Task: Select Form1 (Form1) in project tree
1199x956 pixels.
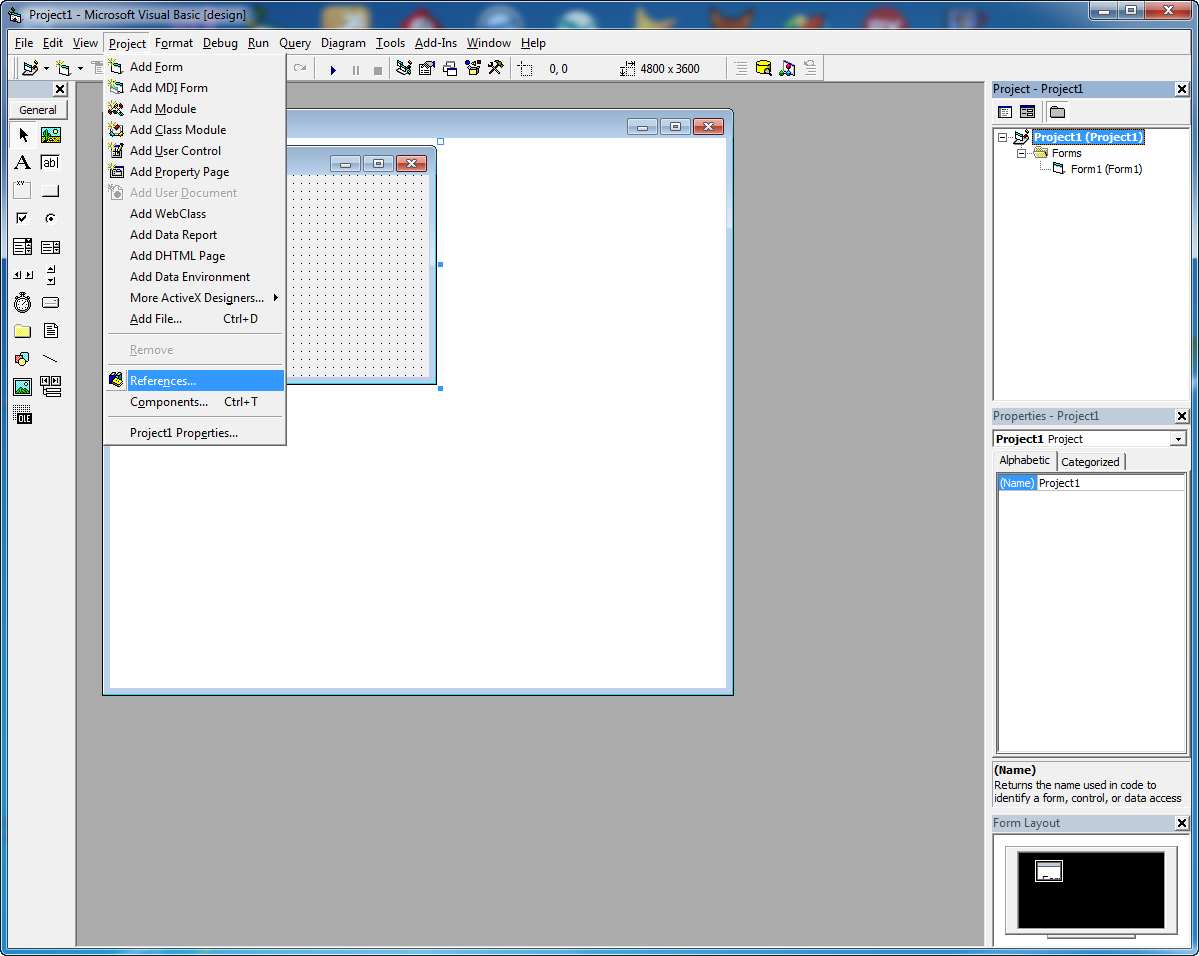Action: pos(1106,169)
